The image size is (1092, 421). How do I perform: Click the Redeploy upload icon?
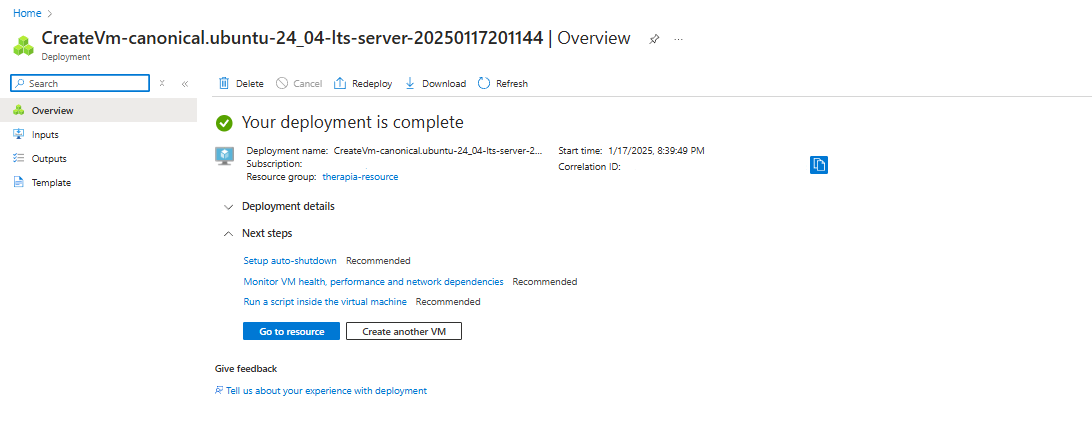[341, 84]
